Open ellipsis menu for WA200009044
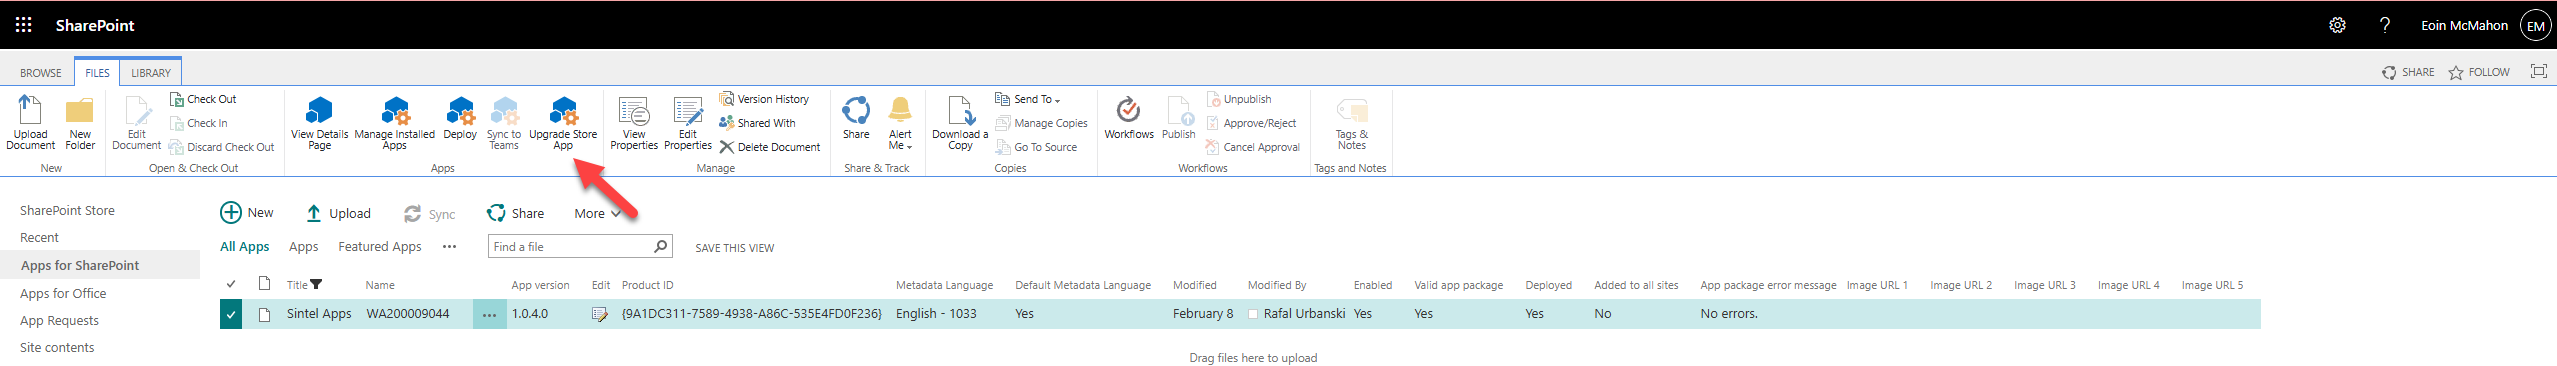 tap(489, 314)
